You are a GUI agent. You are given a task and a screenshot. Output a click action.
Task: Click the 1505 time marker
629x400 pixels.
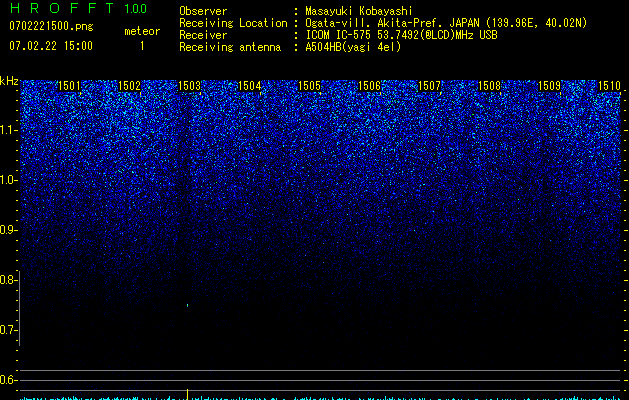coord(310,86)
